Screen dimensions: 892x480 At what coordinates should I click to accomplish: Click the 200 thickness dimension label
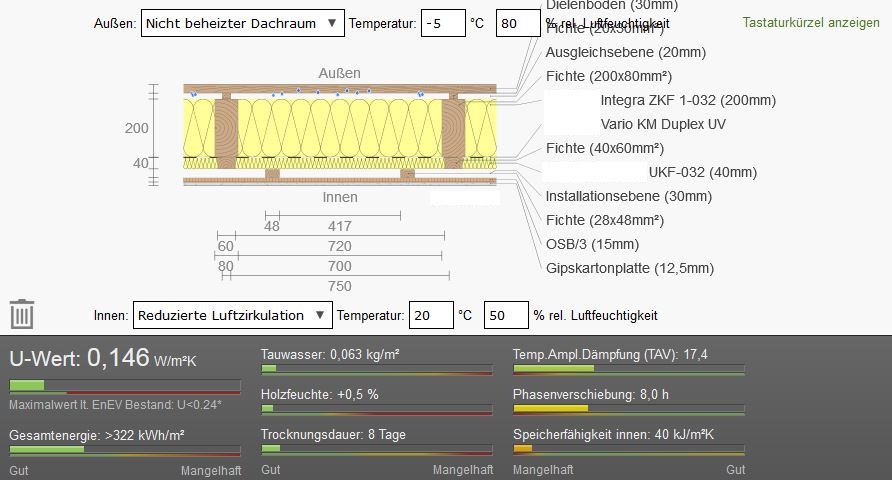[x=137, y=128]
